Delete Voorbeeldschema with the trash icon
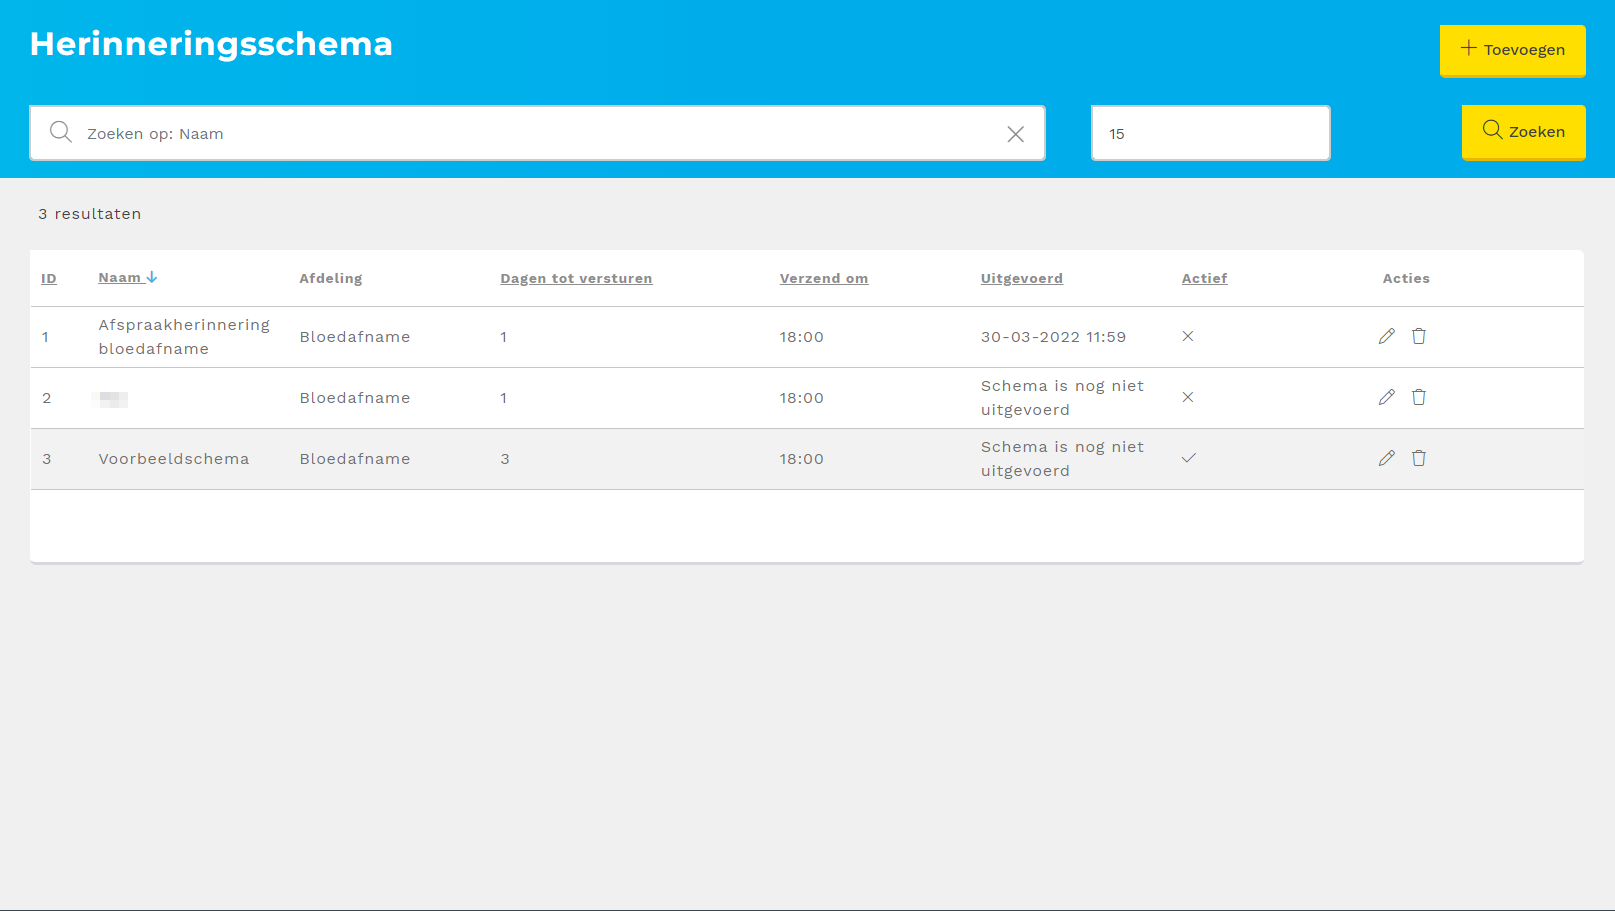The height and width of the screenshot is (911, 1615). (x=1418, y=458)
